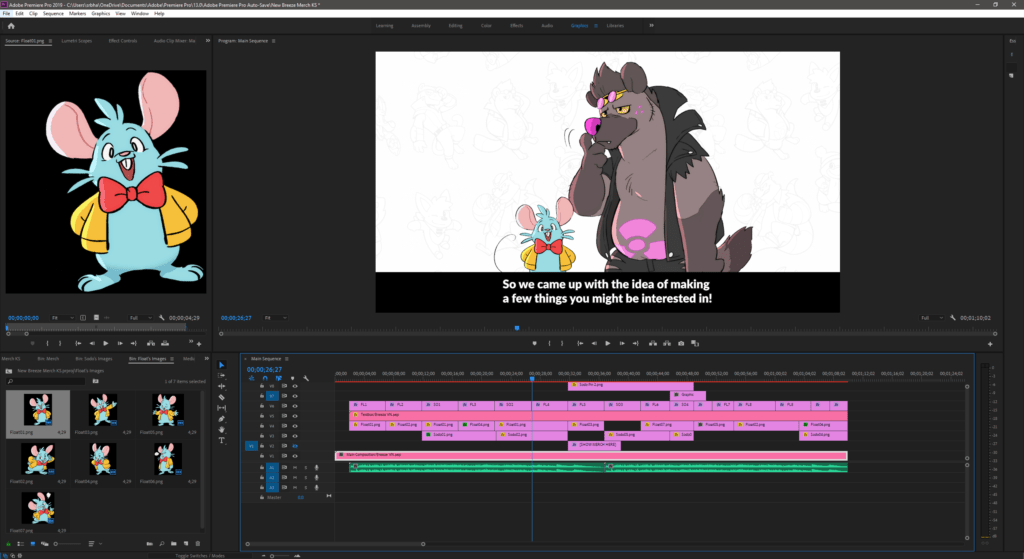Toggle snap magnet in the timeline
The image size is (1024, 559).
point(264,378)
